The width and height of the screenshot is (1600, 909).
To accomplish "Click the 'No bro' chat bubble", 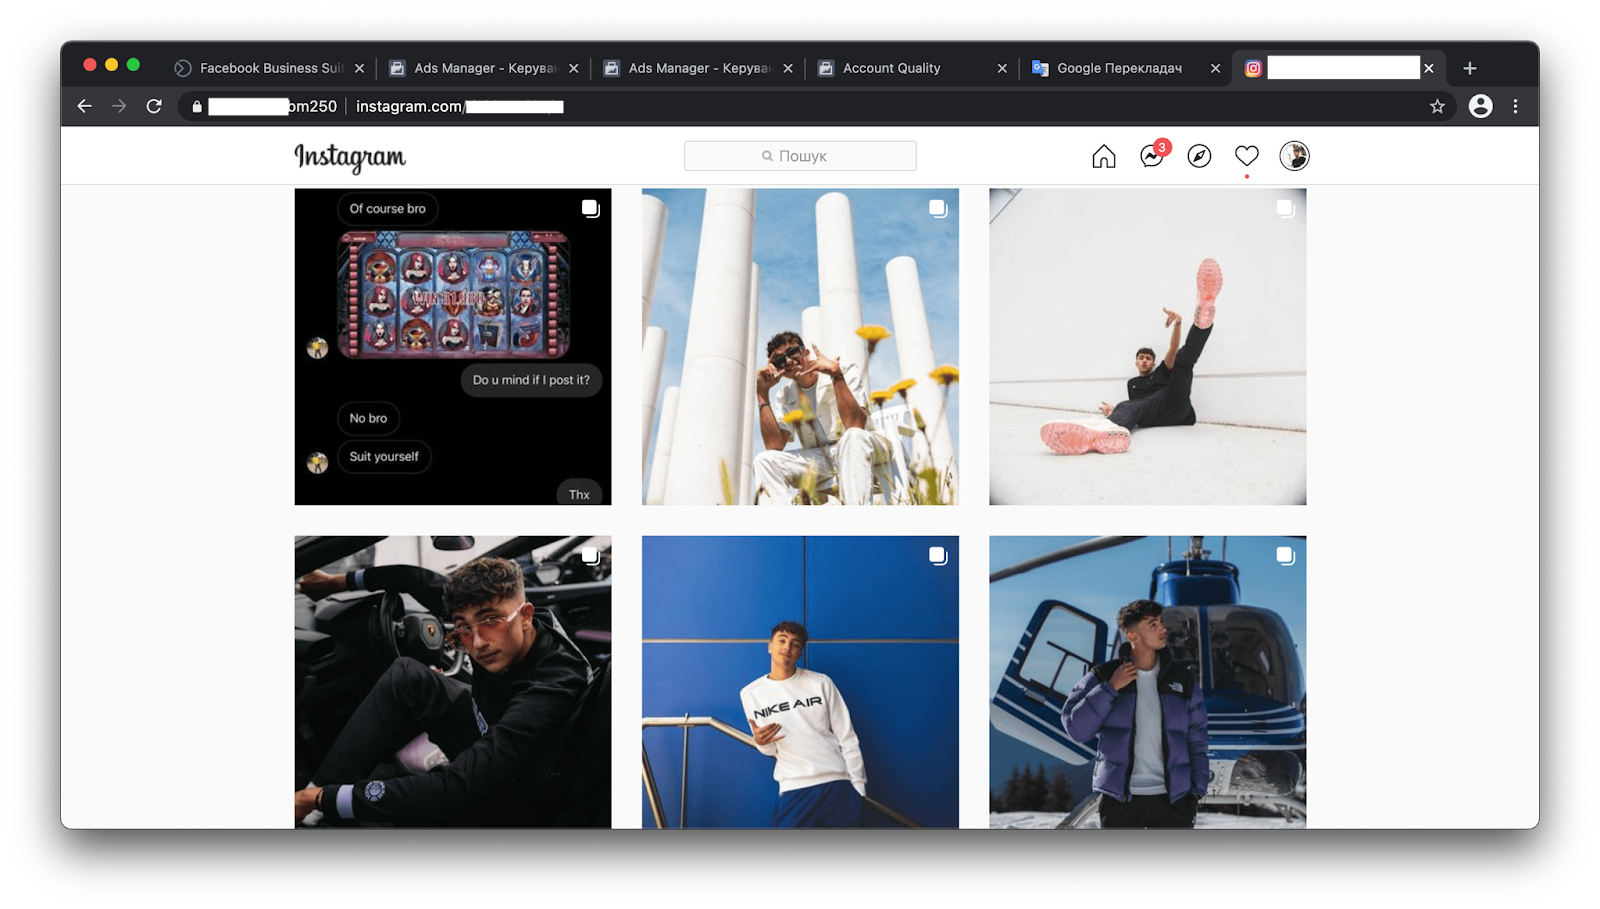I will (x=368, y=418).
